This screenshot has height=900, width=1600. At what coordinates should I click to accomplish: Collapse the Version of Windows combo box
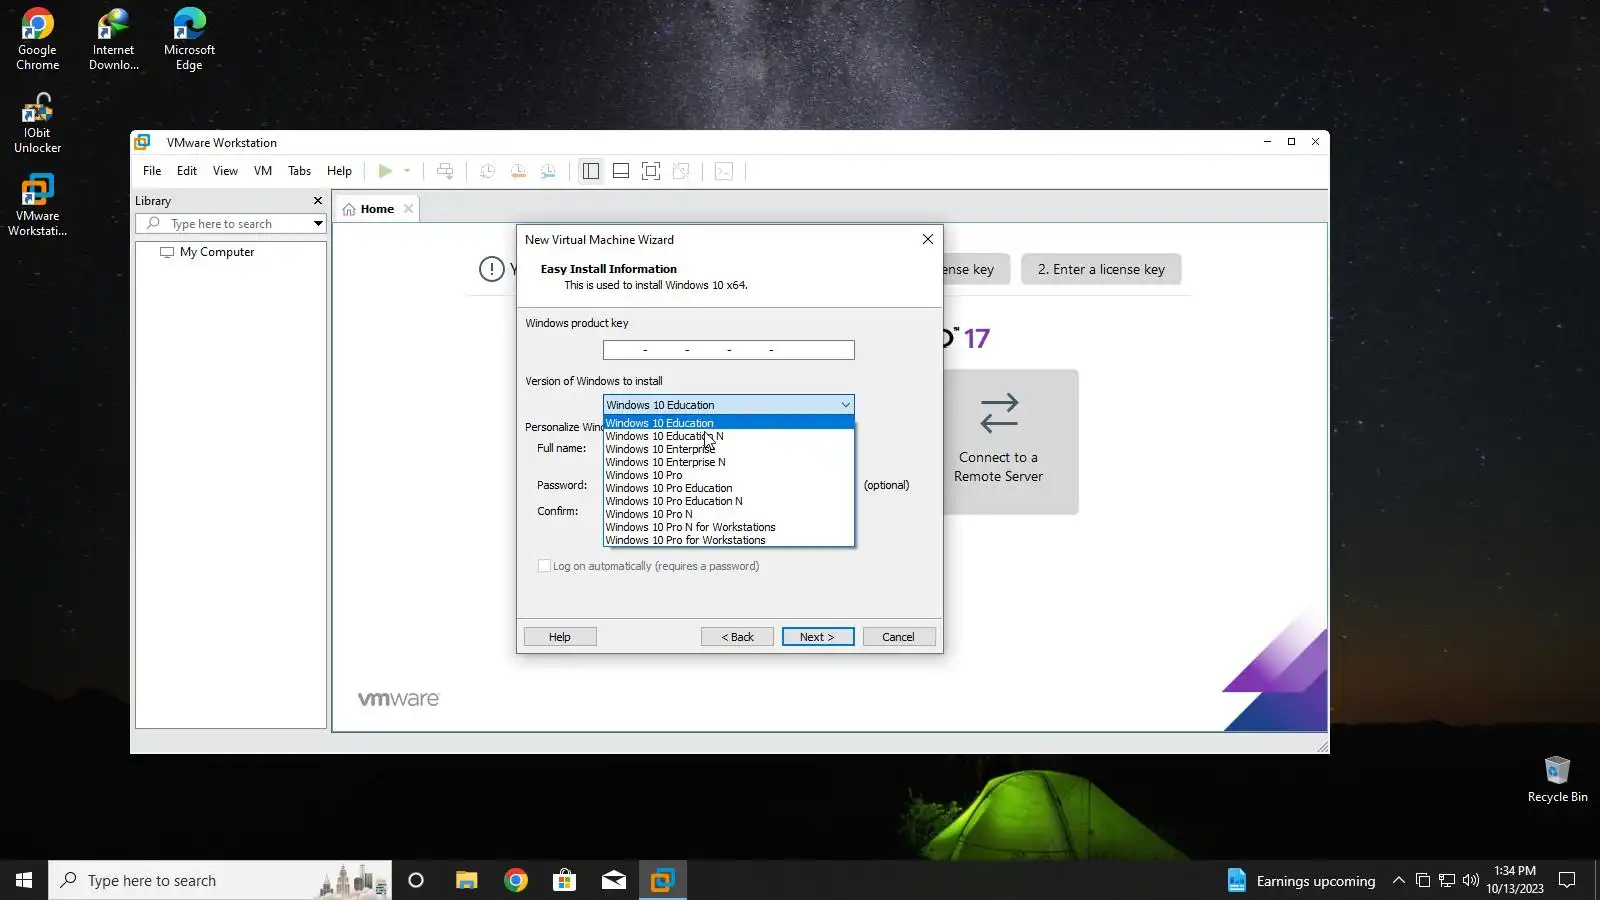pyautogui.click(x=845, y=405)
